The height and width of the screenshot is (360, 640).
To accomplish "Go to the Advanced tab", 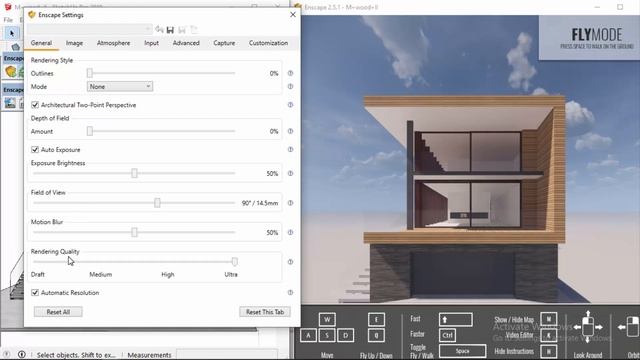I will coord(186,43).
